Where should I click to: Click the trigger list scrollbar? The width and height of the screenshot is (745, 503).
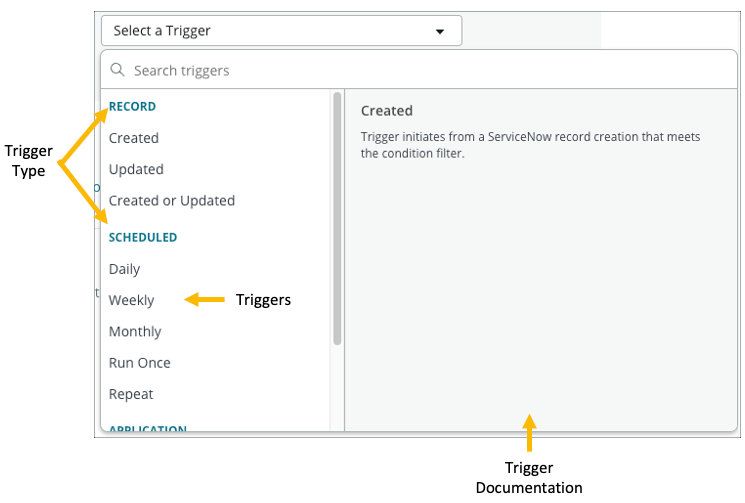click(x=337, y=218)
